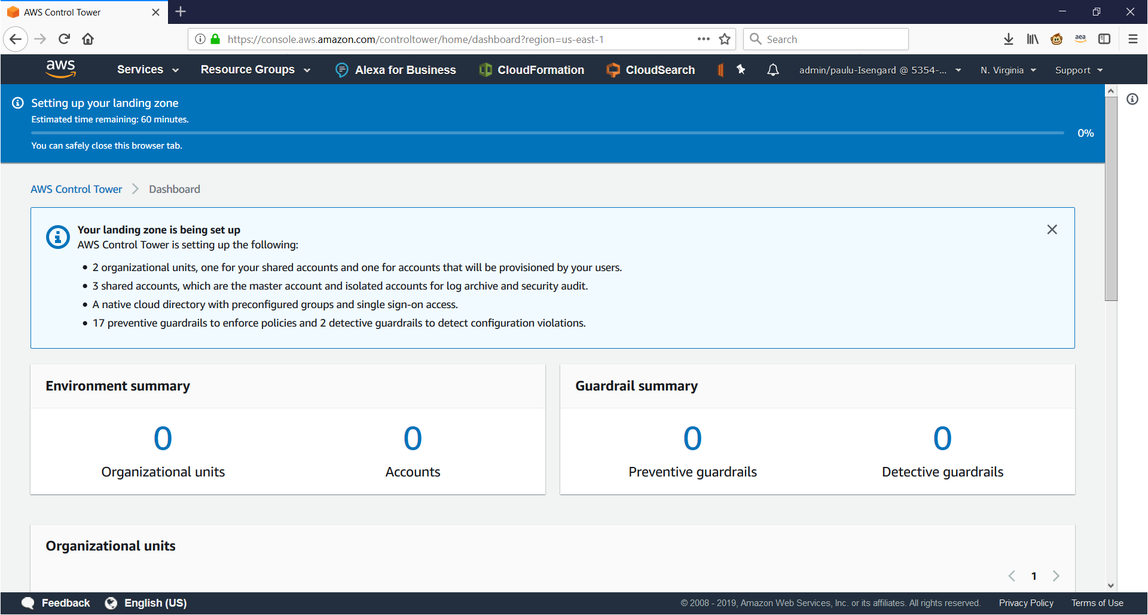1148x615 pixels.
Task: Click the 'Organizational units' table heading
Action: pyautogui.click(x=111, y=546)
